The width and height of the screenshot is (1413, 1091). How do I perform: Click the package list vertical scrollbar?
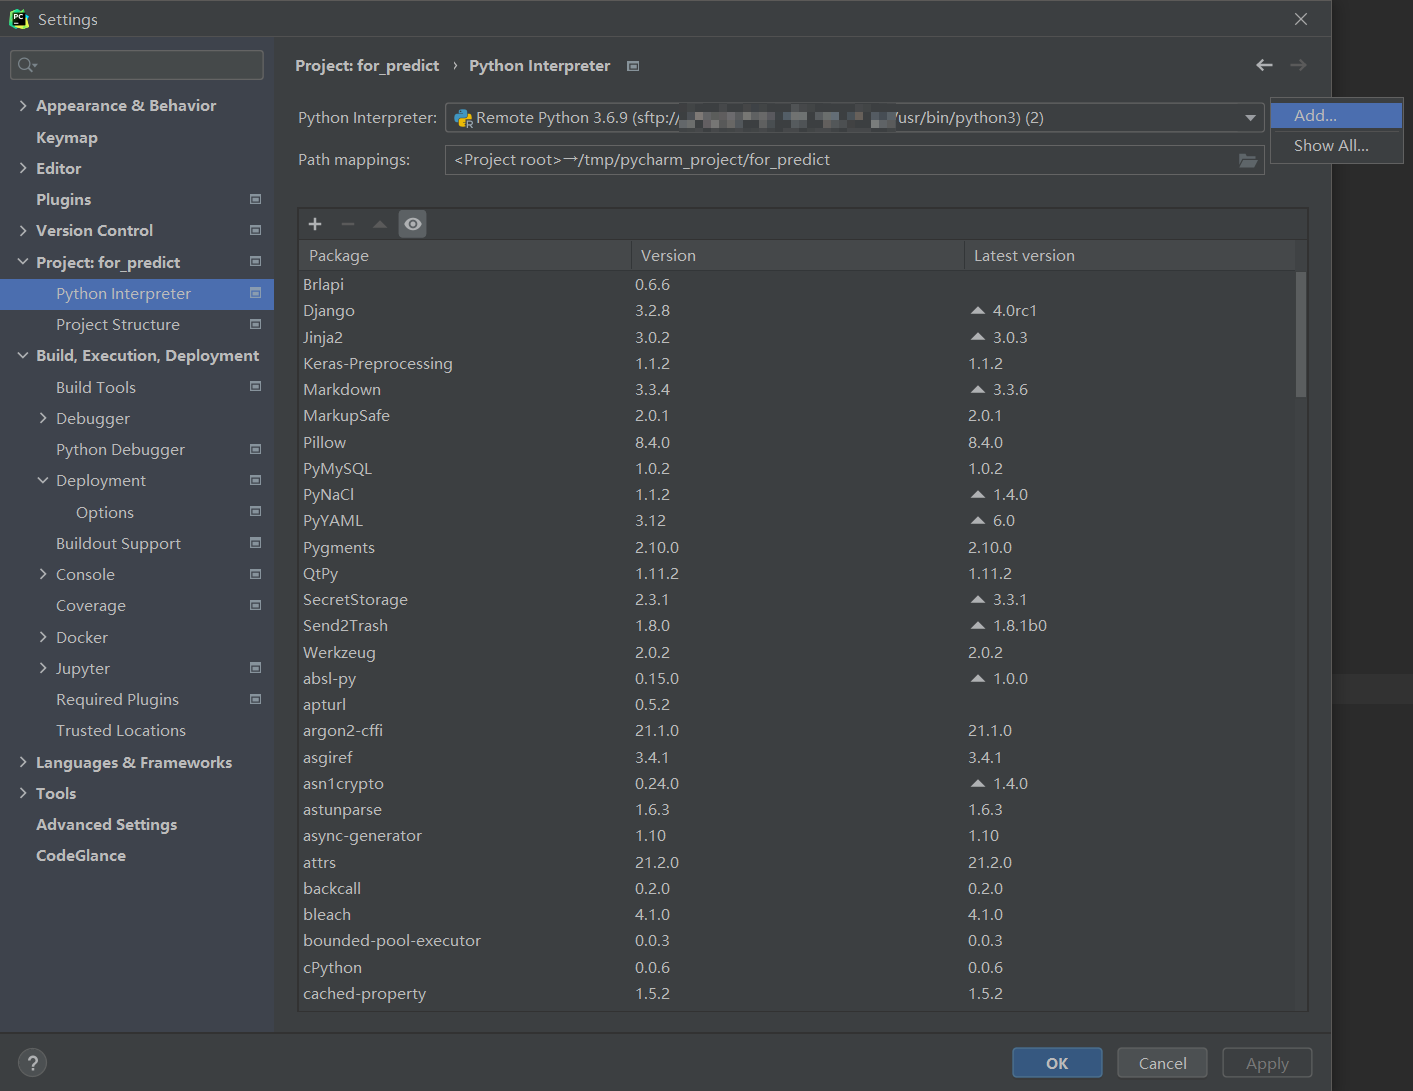1301,335
